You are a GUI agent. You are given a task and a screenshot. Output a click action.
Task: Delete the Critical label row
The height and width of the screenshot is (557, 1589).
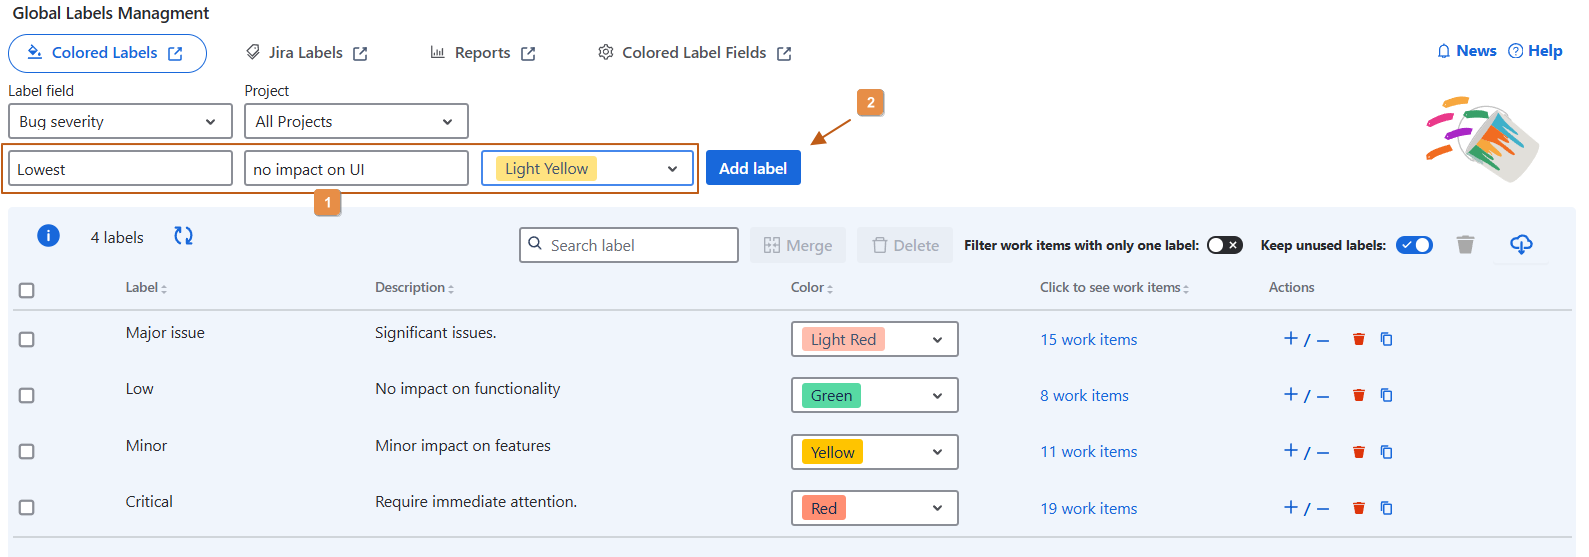pos(1358,508)
